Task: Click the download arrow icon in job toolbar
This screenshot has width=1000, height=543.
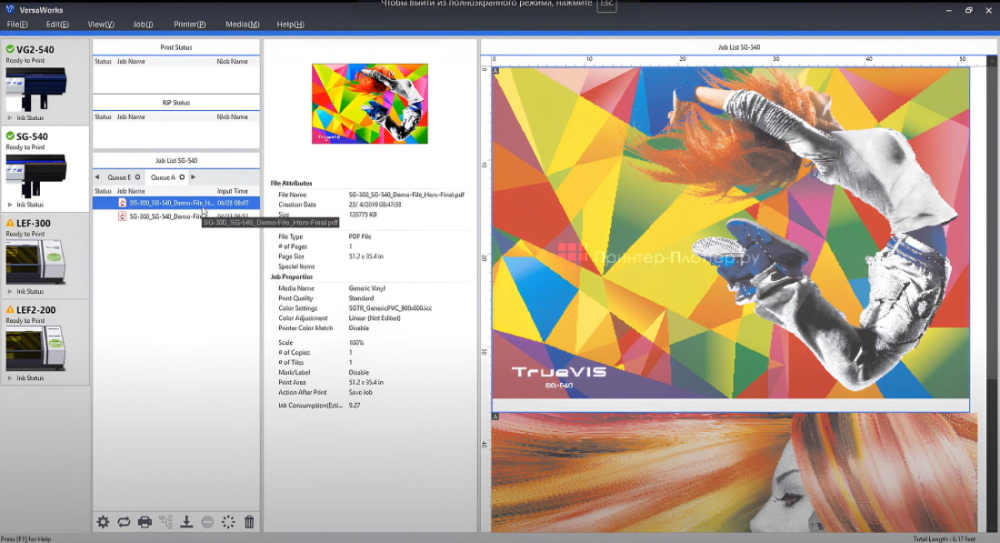Action: click(187, 521)
